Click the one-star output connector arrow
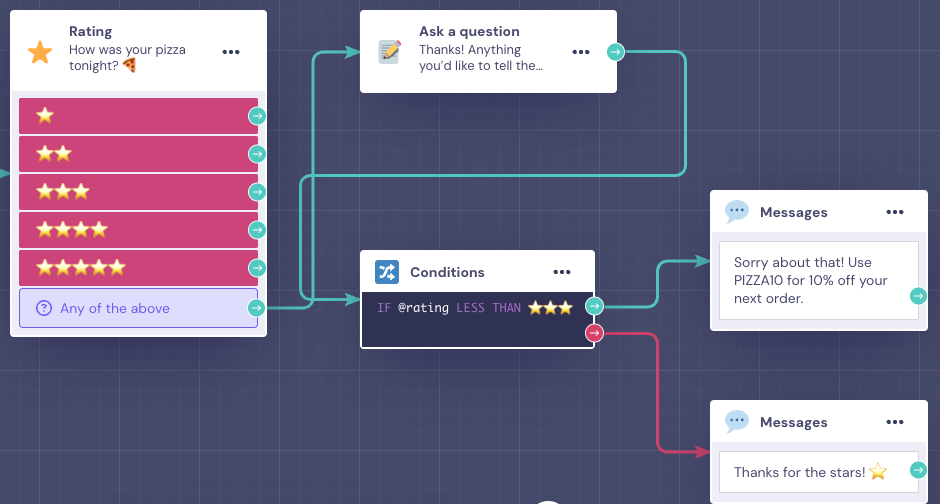The width and height of the screenshot is (940, 504). point(257,116)
